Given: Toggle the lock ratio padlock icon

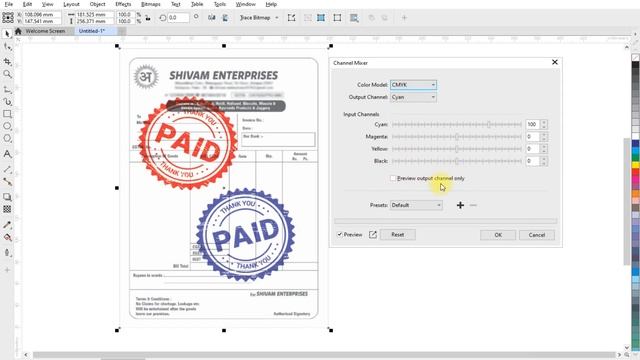Looking at the screenshot, I should [x=148, y=18].
